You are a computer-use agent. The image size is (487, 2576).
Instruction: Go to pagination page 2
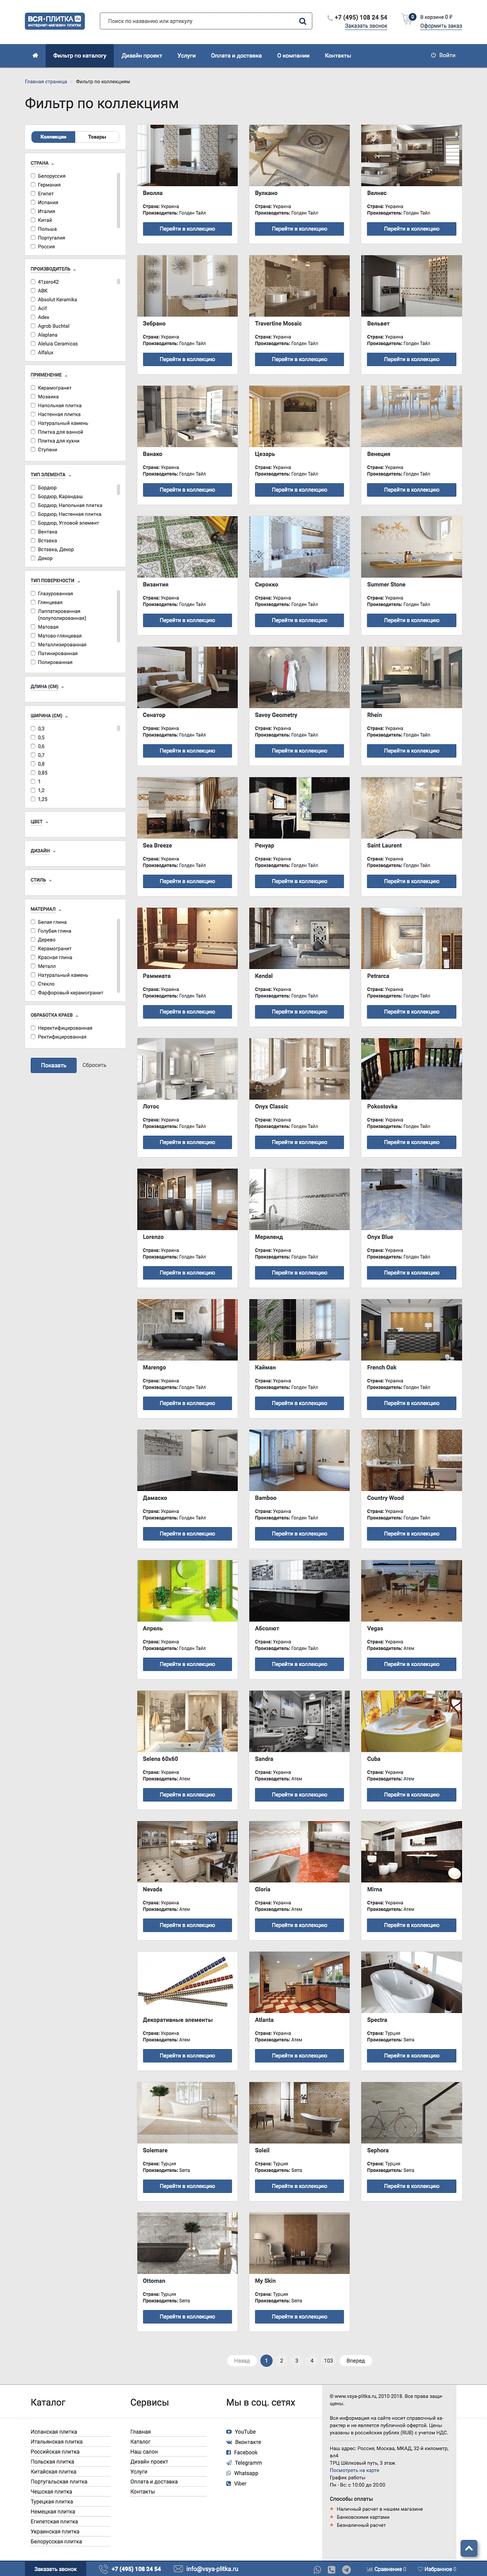[x=281, y=2360]
